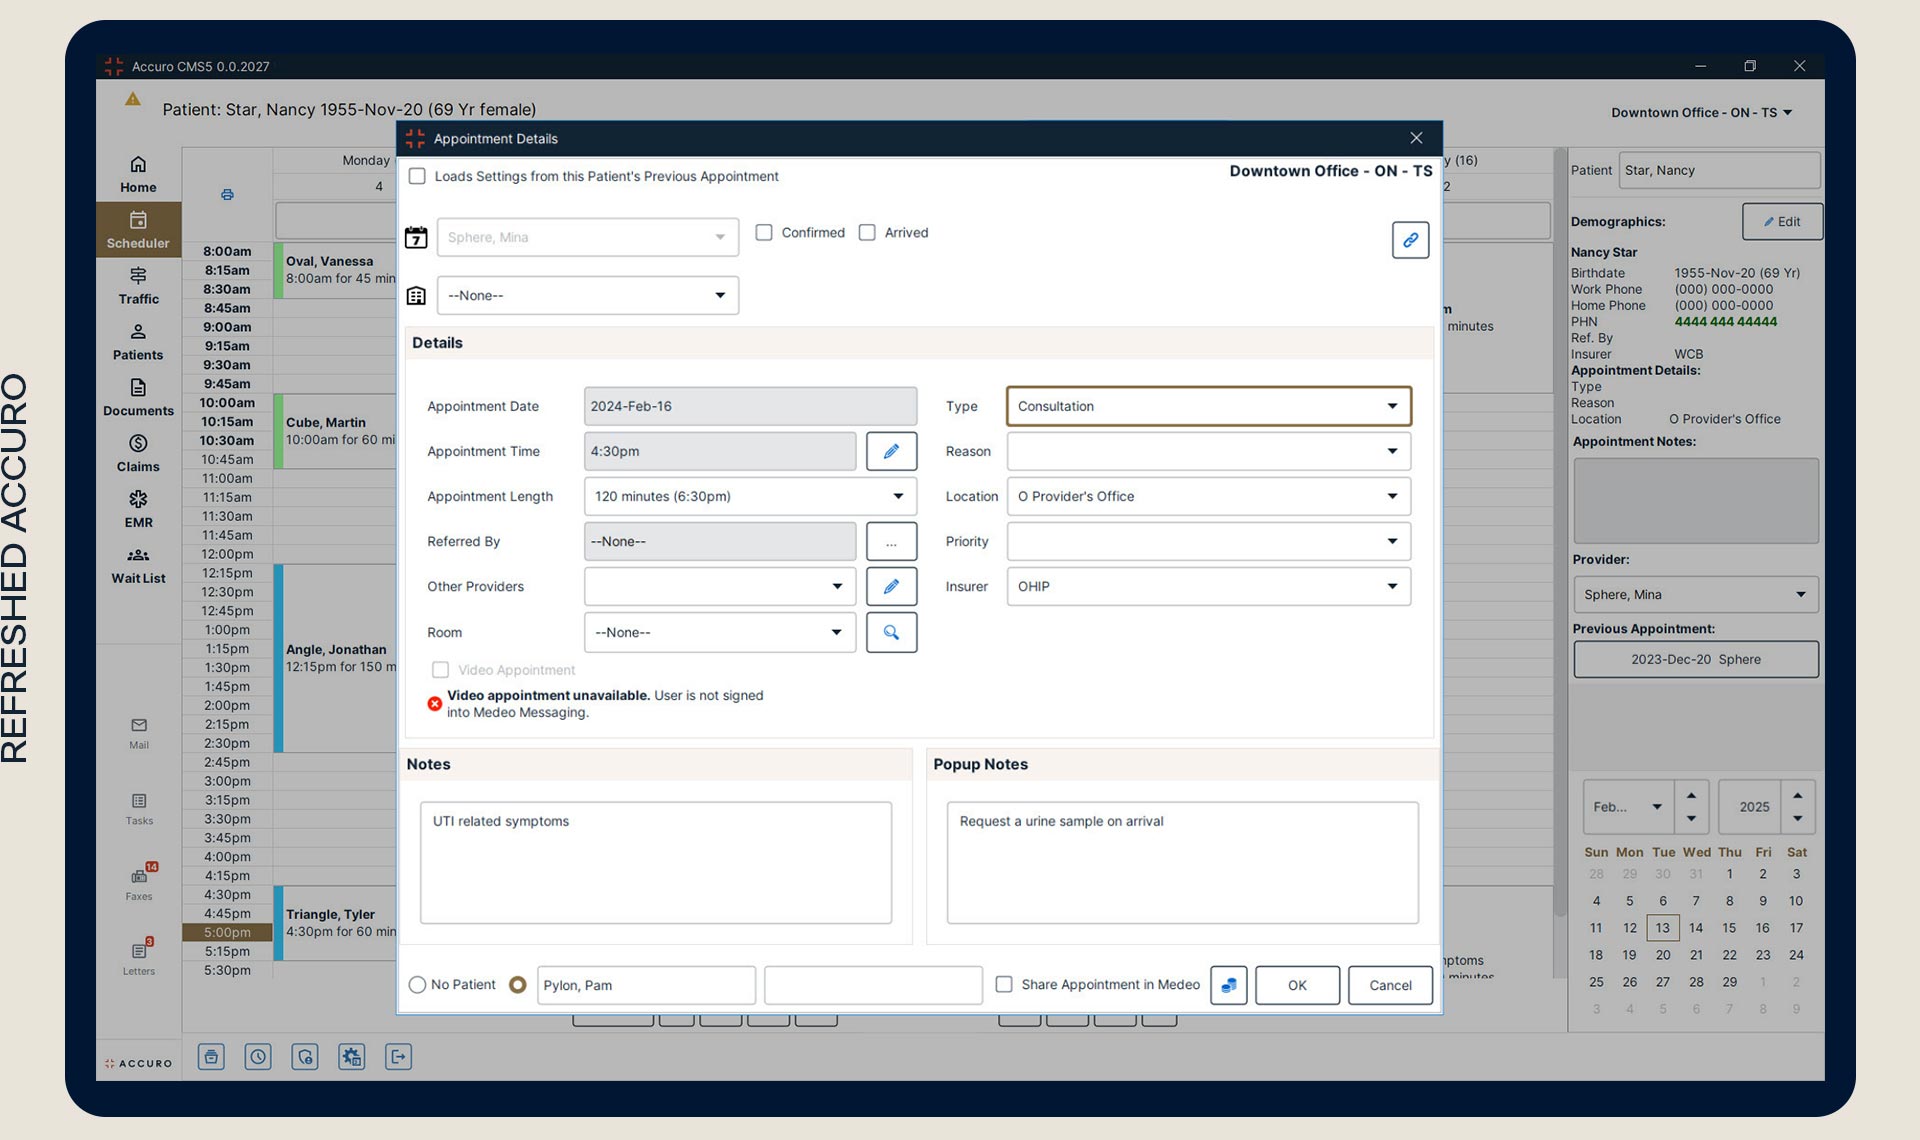The image size is (1920, 1140).
Task: Click the ellipsis button beside Referred By
Action: coord(891,541)
